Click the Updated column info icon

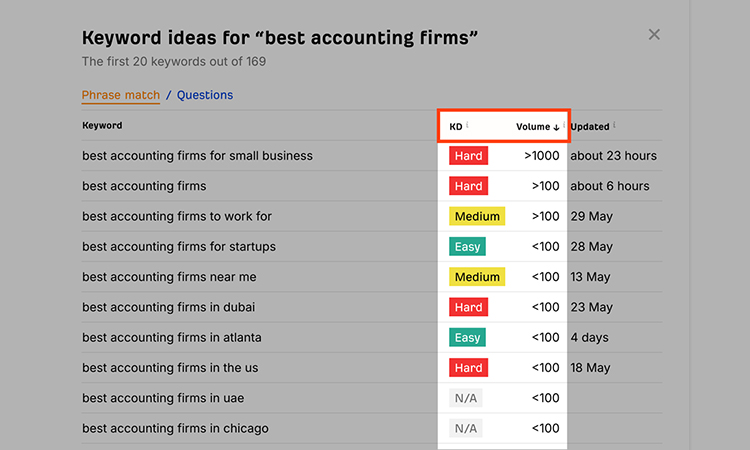[x=614, y=125]
